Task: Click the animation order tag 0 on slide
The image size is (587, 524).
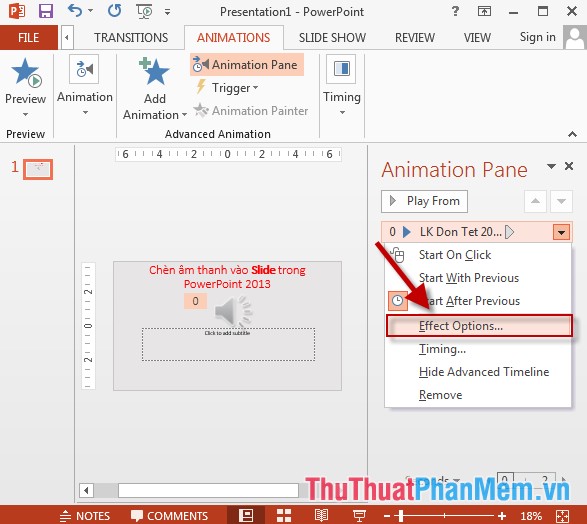Action: pos(195,301)
